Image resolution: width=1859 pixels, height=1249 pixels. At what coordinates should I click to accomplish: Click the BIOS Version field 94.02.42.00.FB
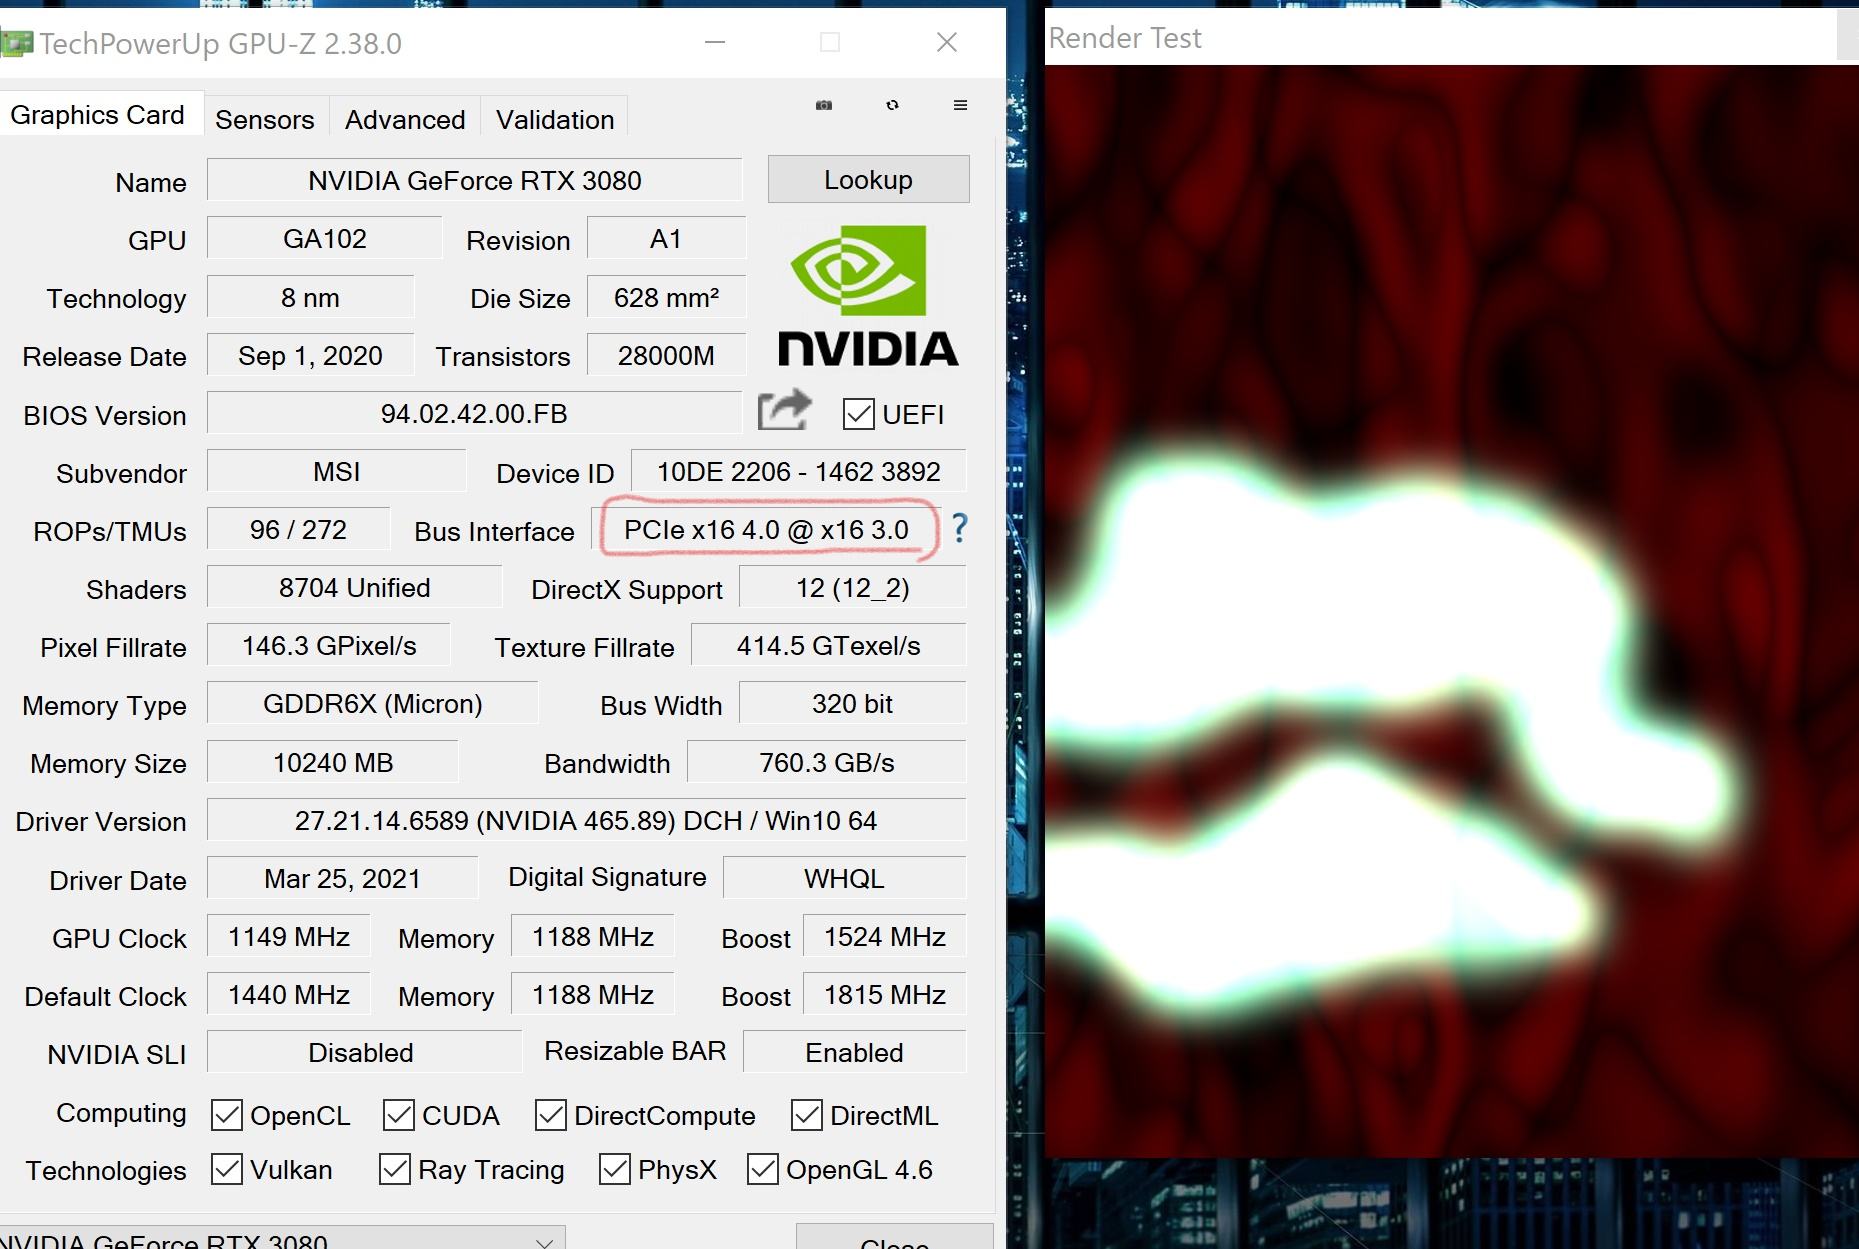pyautogui.click(x=475, y=414)
